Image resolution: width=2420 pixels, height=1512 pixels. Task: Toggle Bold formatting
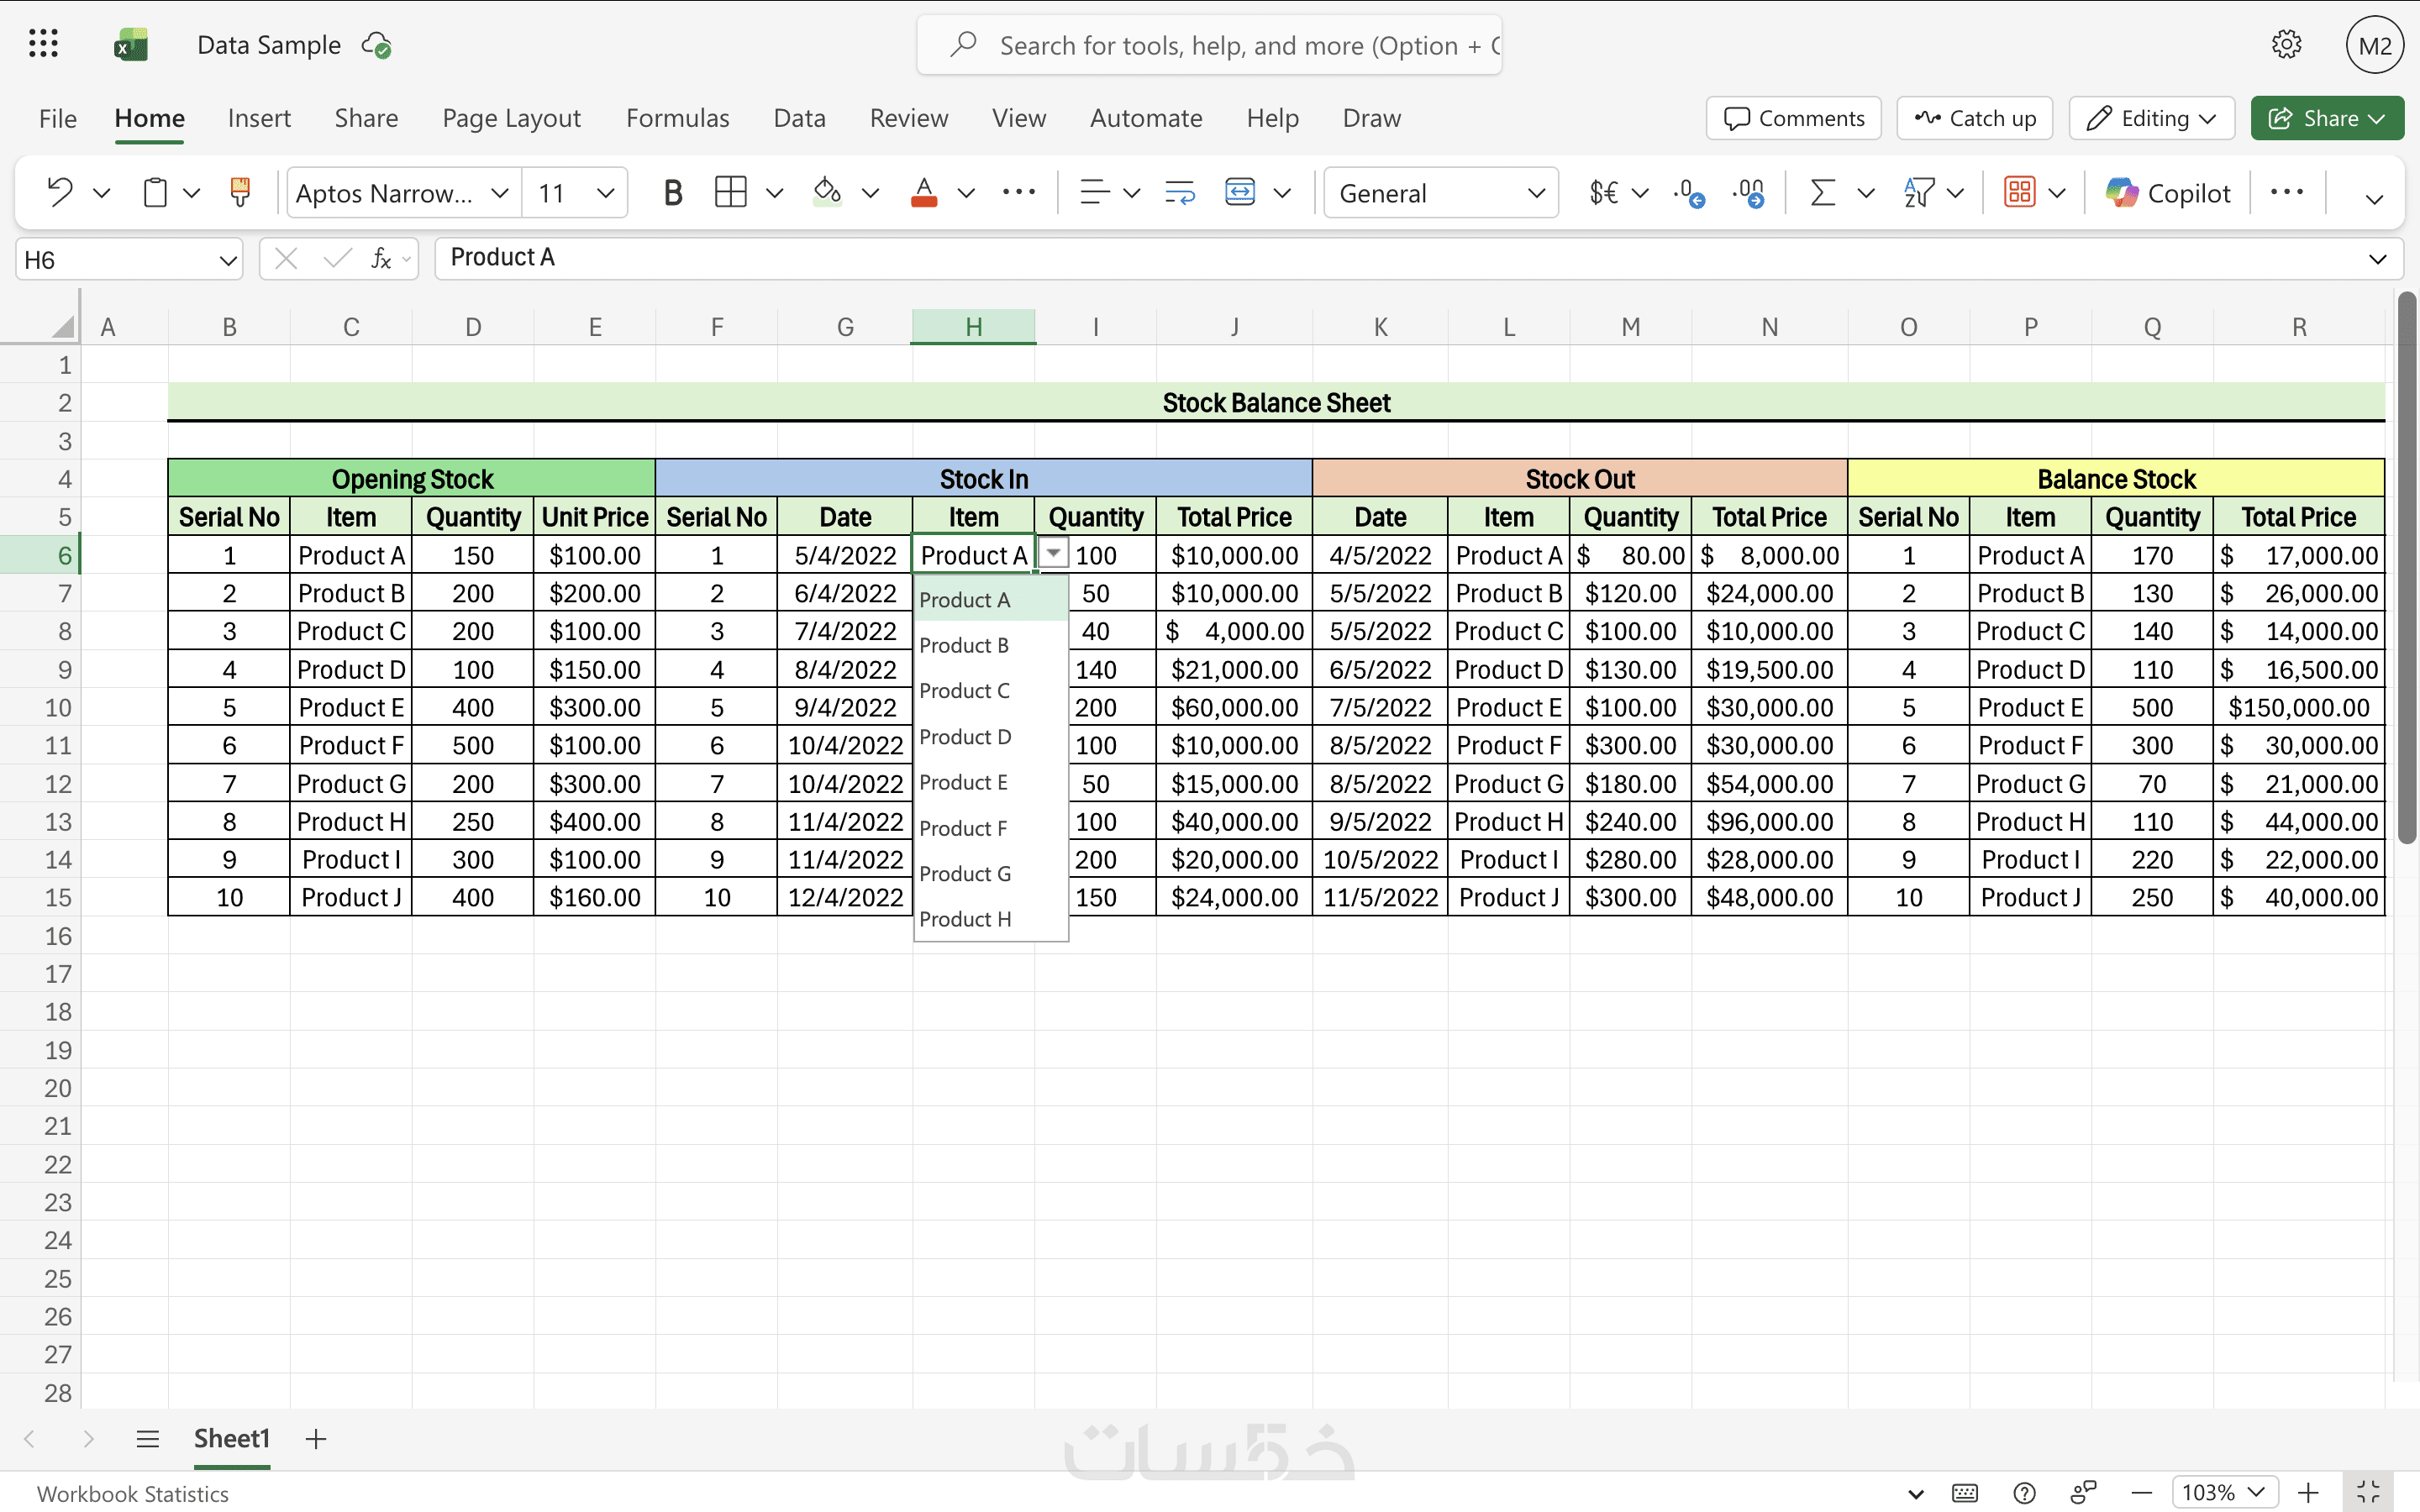(x=673, y=192)
